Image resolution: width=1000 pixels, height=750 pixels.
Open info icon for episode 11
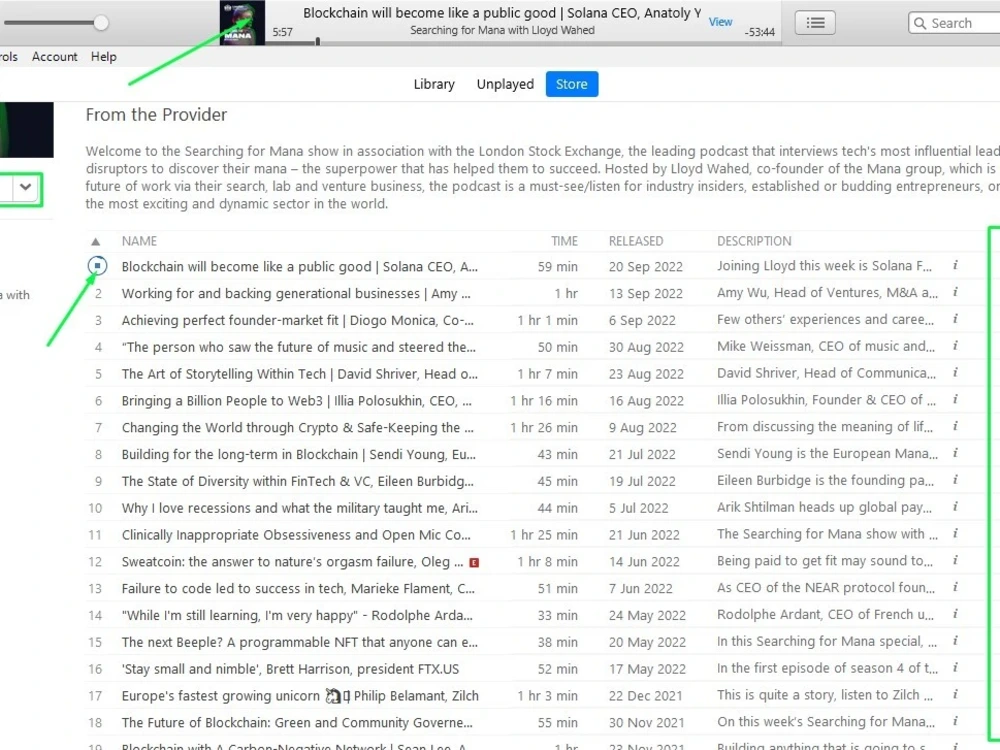tap(955, 533)
